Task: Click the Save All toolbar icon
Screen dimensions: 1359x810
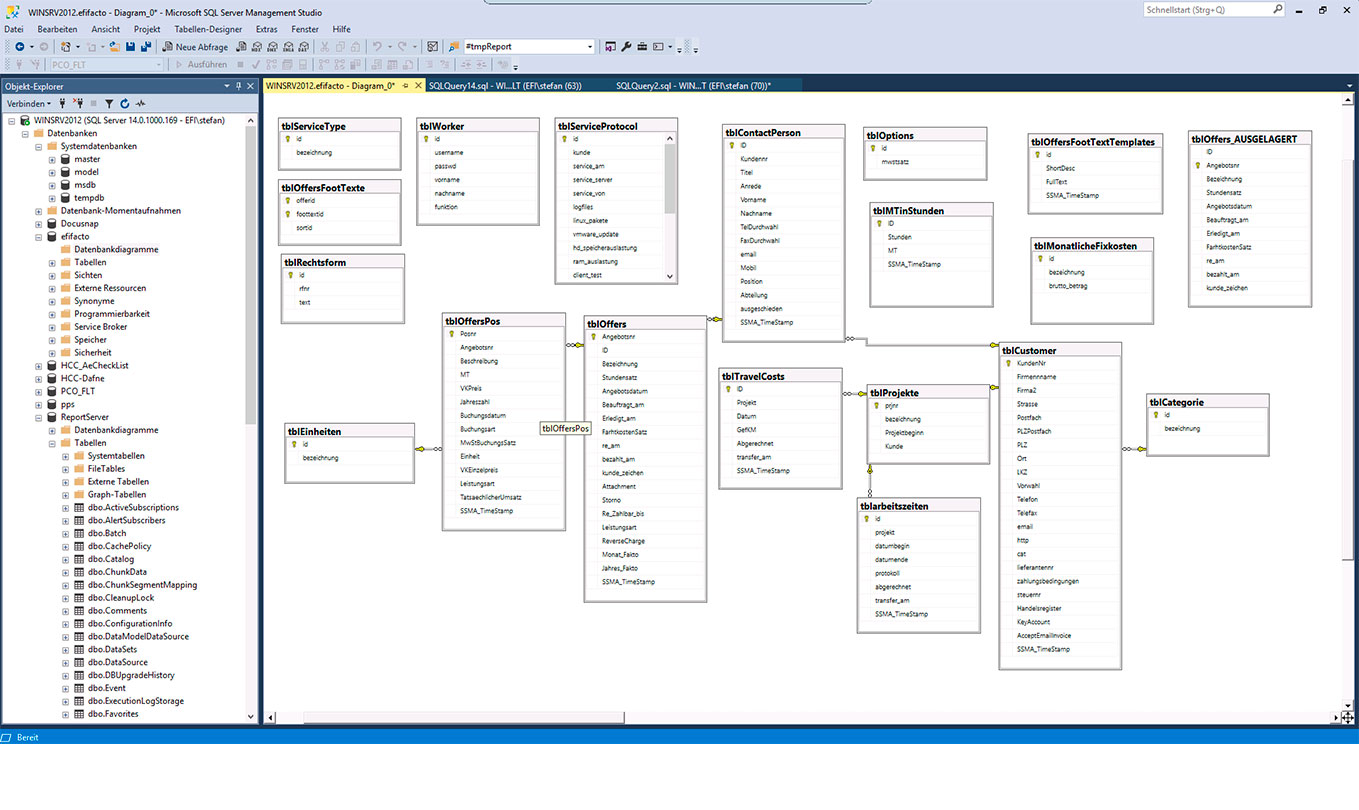Action: coord(146,47)
